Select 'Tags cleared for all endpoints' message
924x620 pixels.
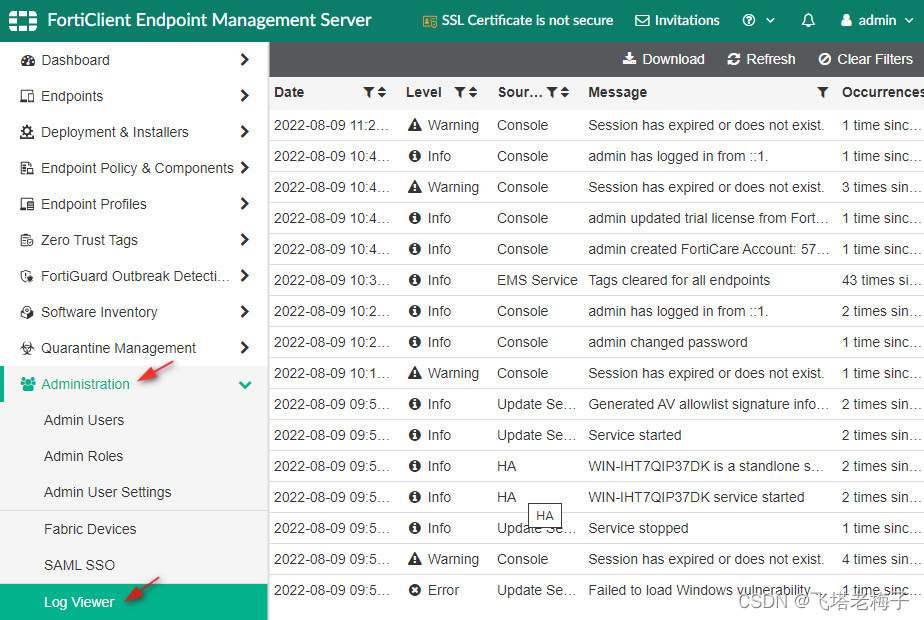tap(679, 280)
